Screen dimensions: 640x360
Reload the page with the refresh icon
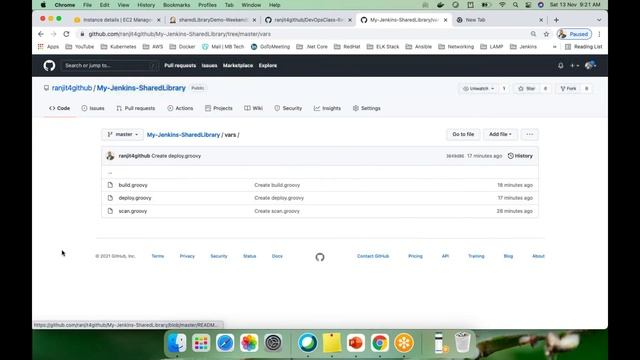(66, 34)
